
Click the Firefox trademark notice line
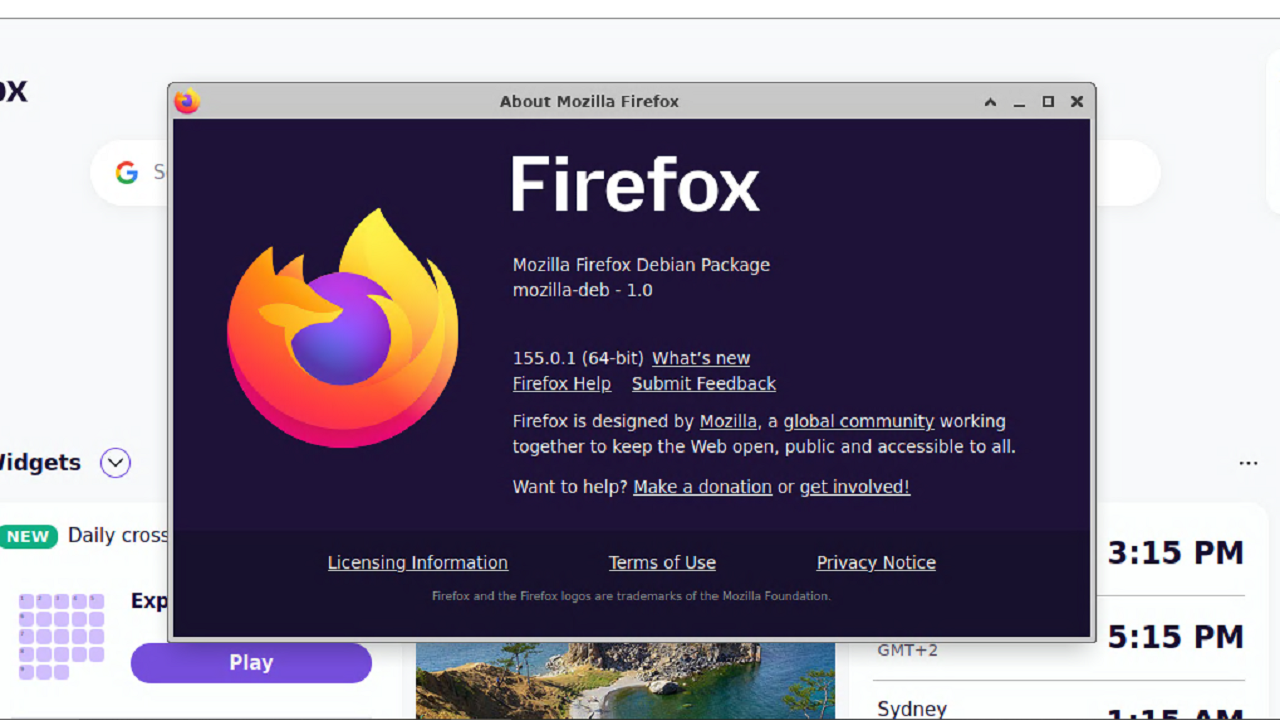631,596
